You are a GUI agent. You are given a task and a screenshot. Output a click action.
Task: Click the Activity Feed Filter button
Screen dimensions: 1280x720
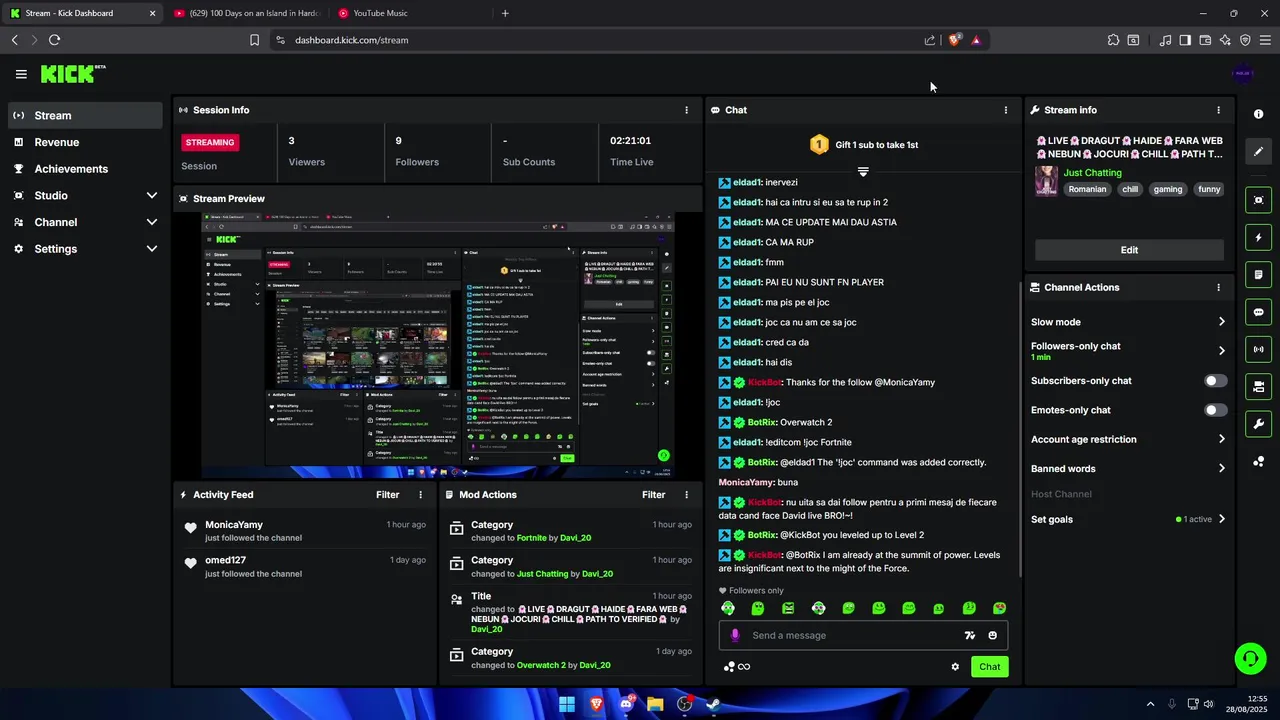(387, 495)
